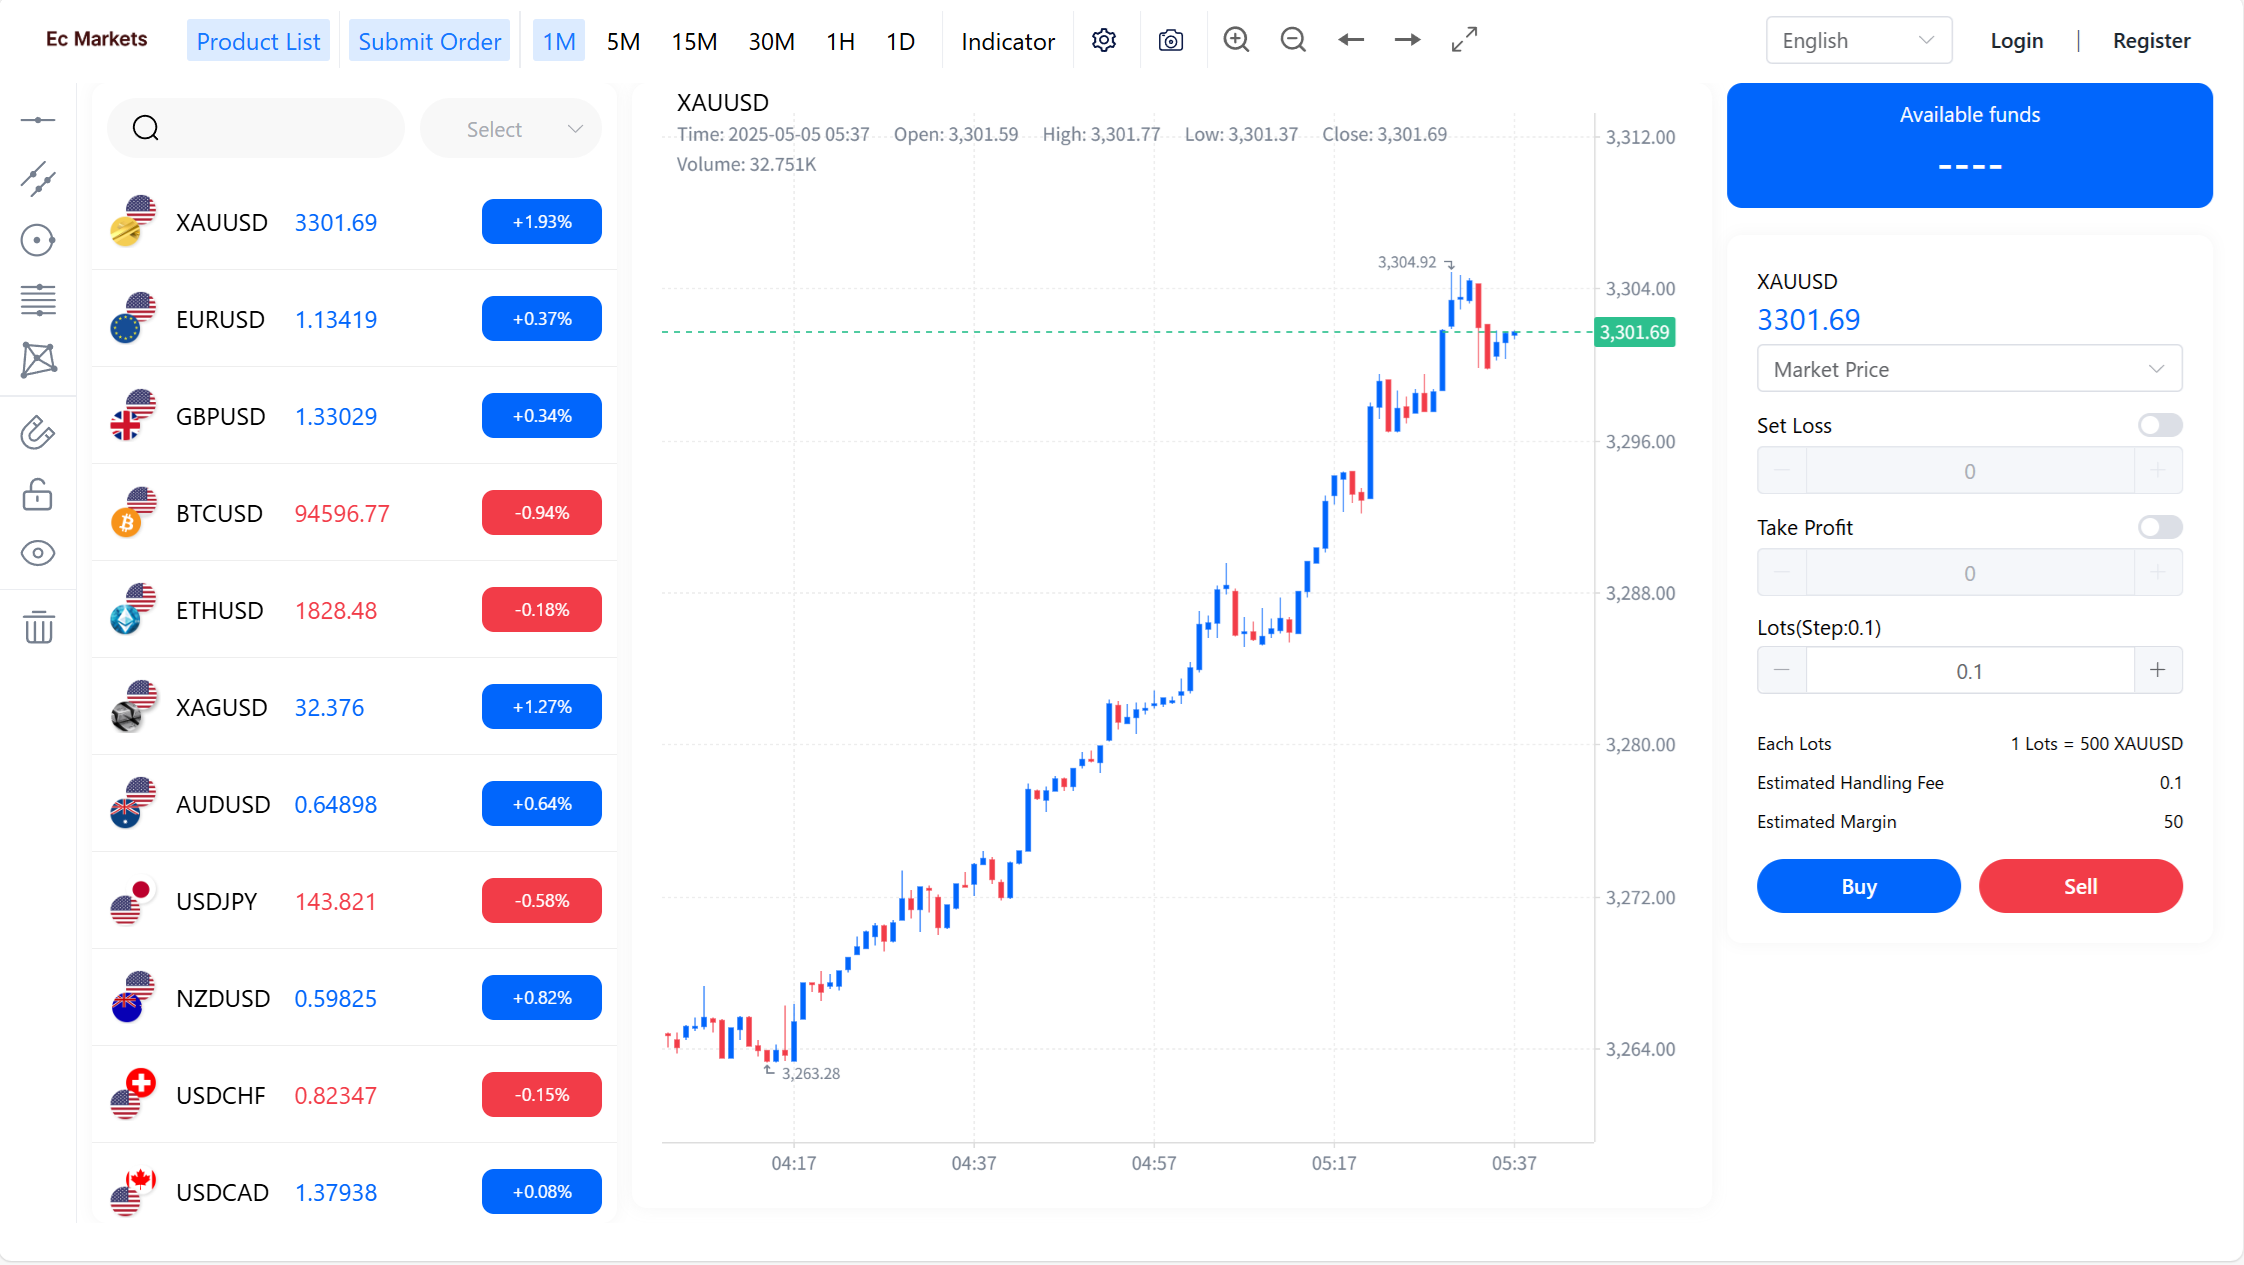Toggle drawings visibility eye icon
The image size is (2244, 1265).
[38, 553]
